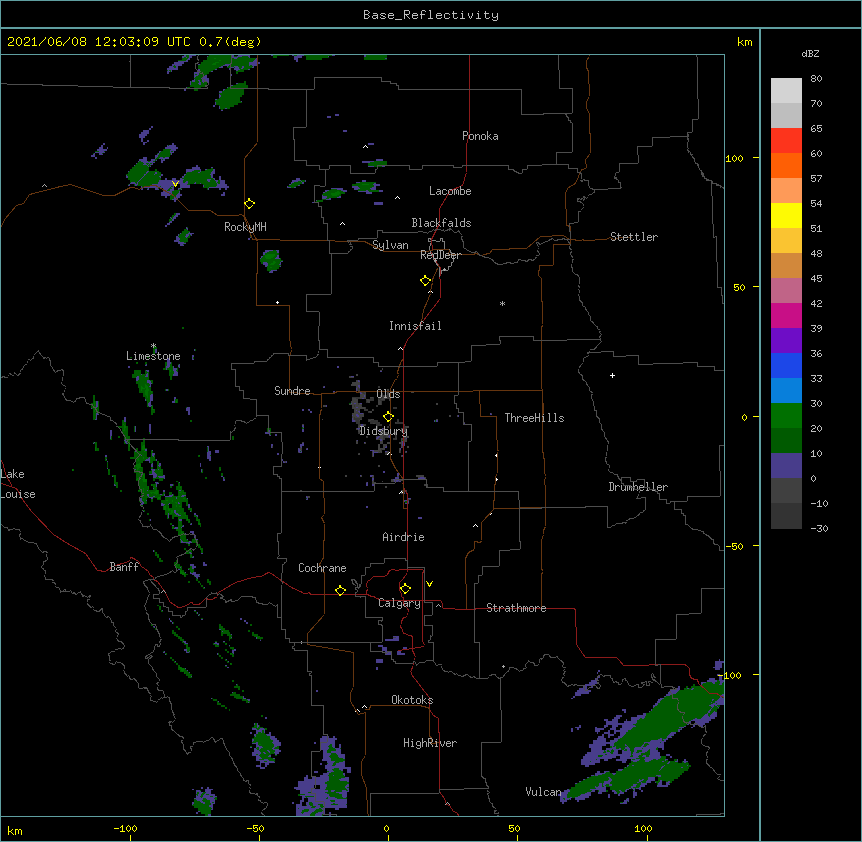Click the Sundre town label
The height and width of the screenshot is (842, 862).
292,391
